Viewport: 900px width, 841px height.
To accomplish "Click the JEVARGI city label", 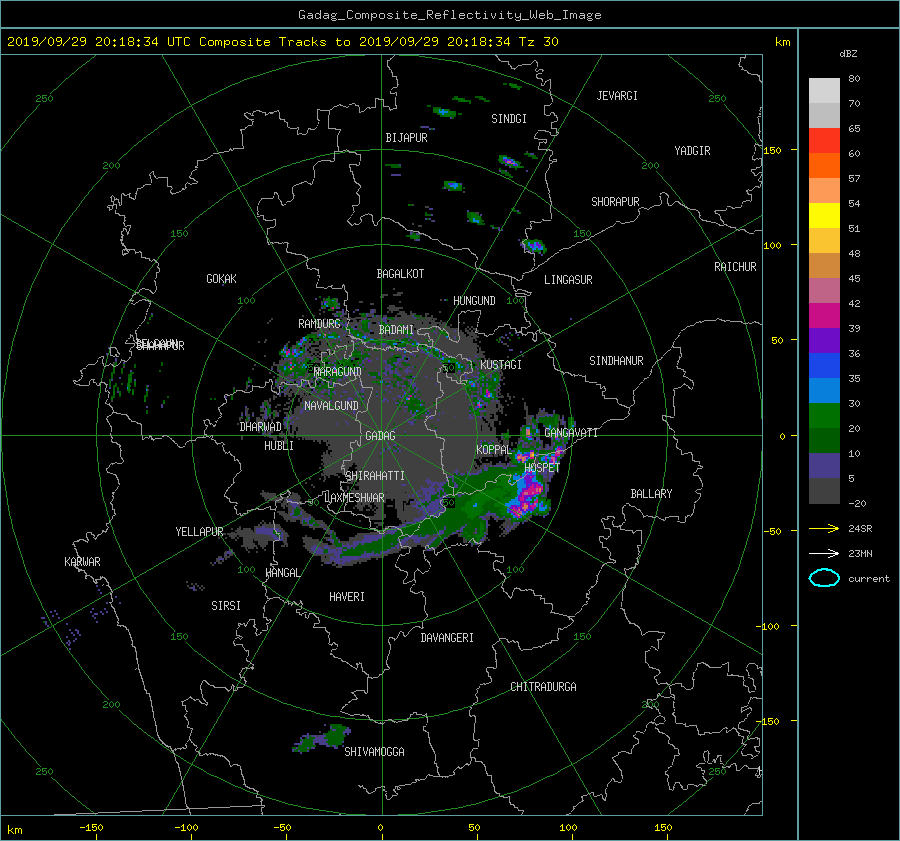I will click(617, 96).
